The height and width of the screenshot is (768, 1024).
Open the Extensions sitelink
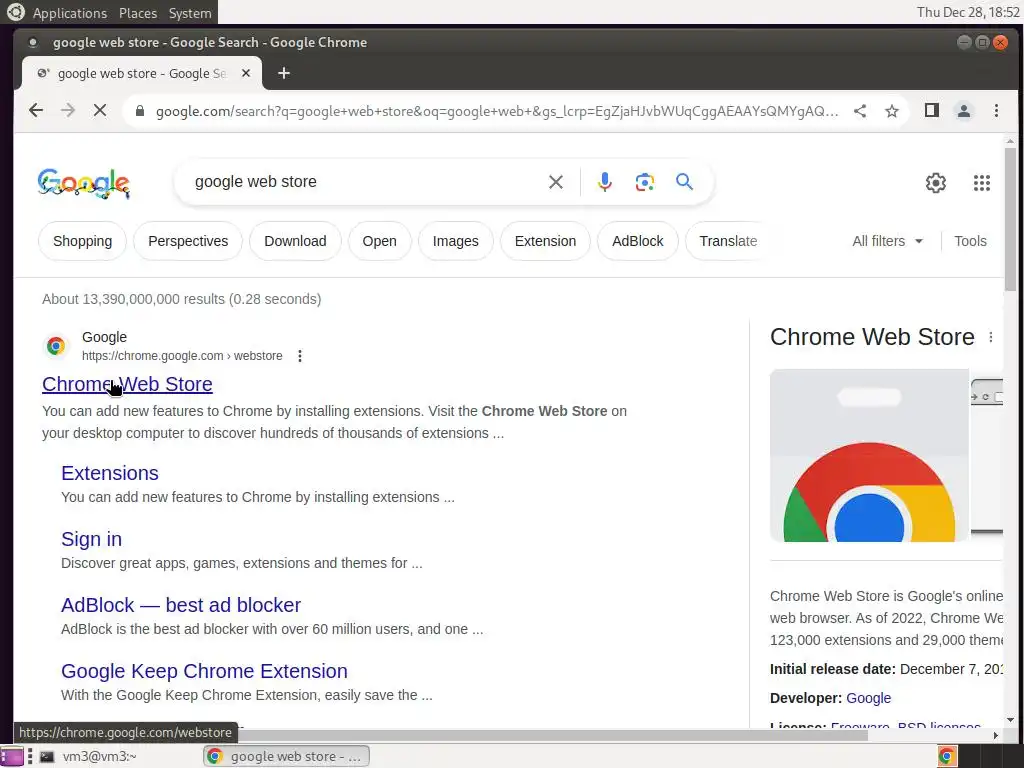click(x=110, y=473)
